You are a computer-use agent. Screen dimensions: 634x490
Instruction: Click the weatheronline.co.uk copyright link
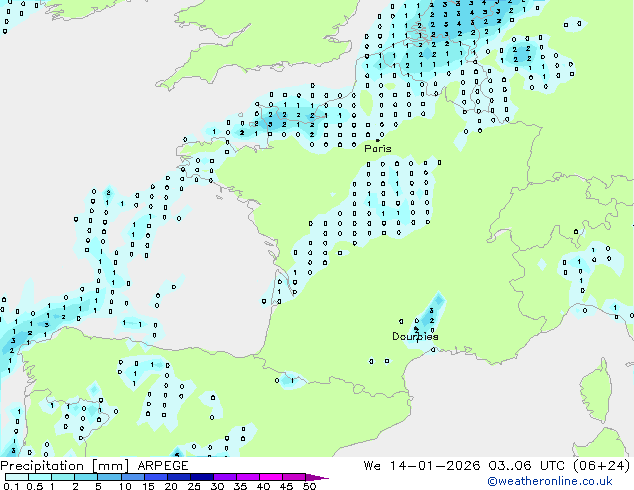click(x=550, y=481)
